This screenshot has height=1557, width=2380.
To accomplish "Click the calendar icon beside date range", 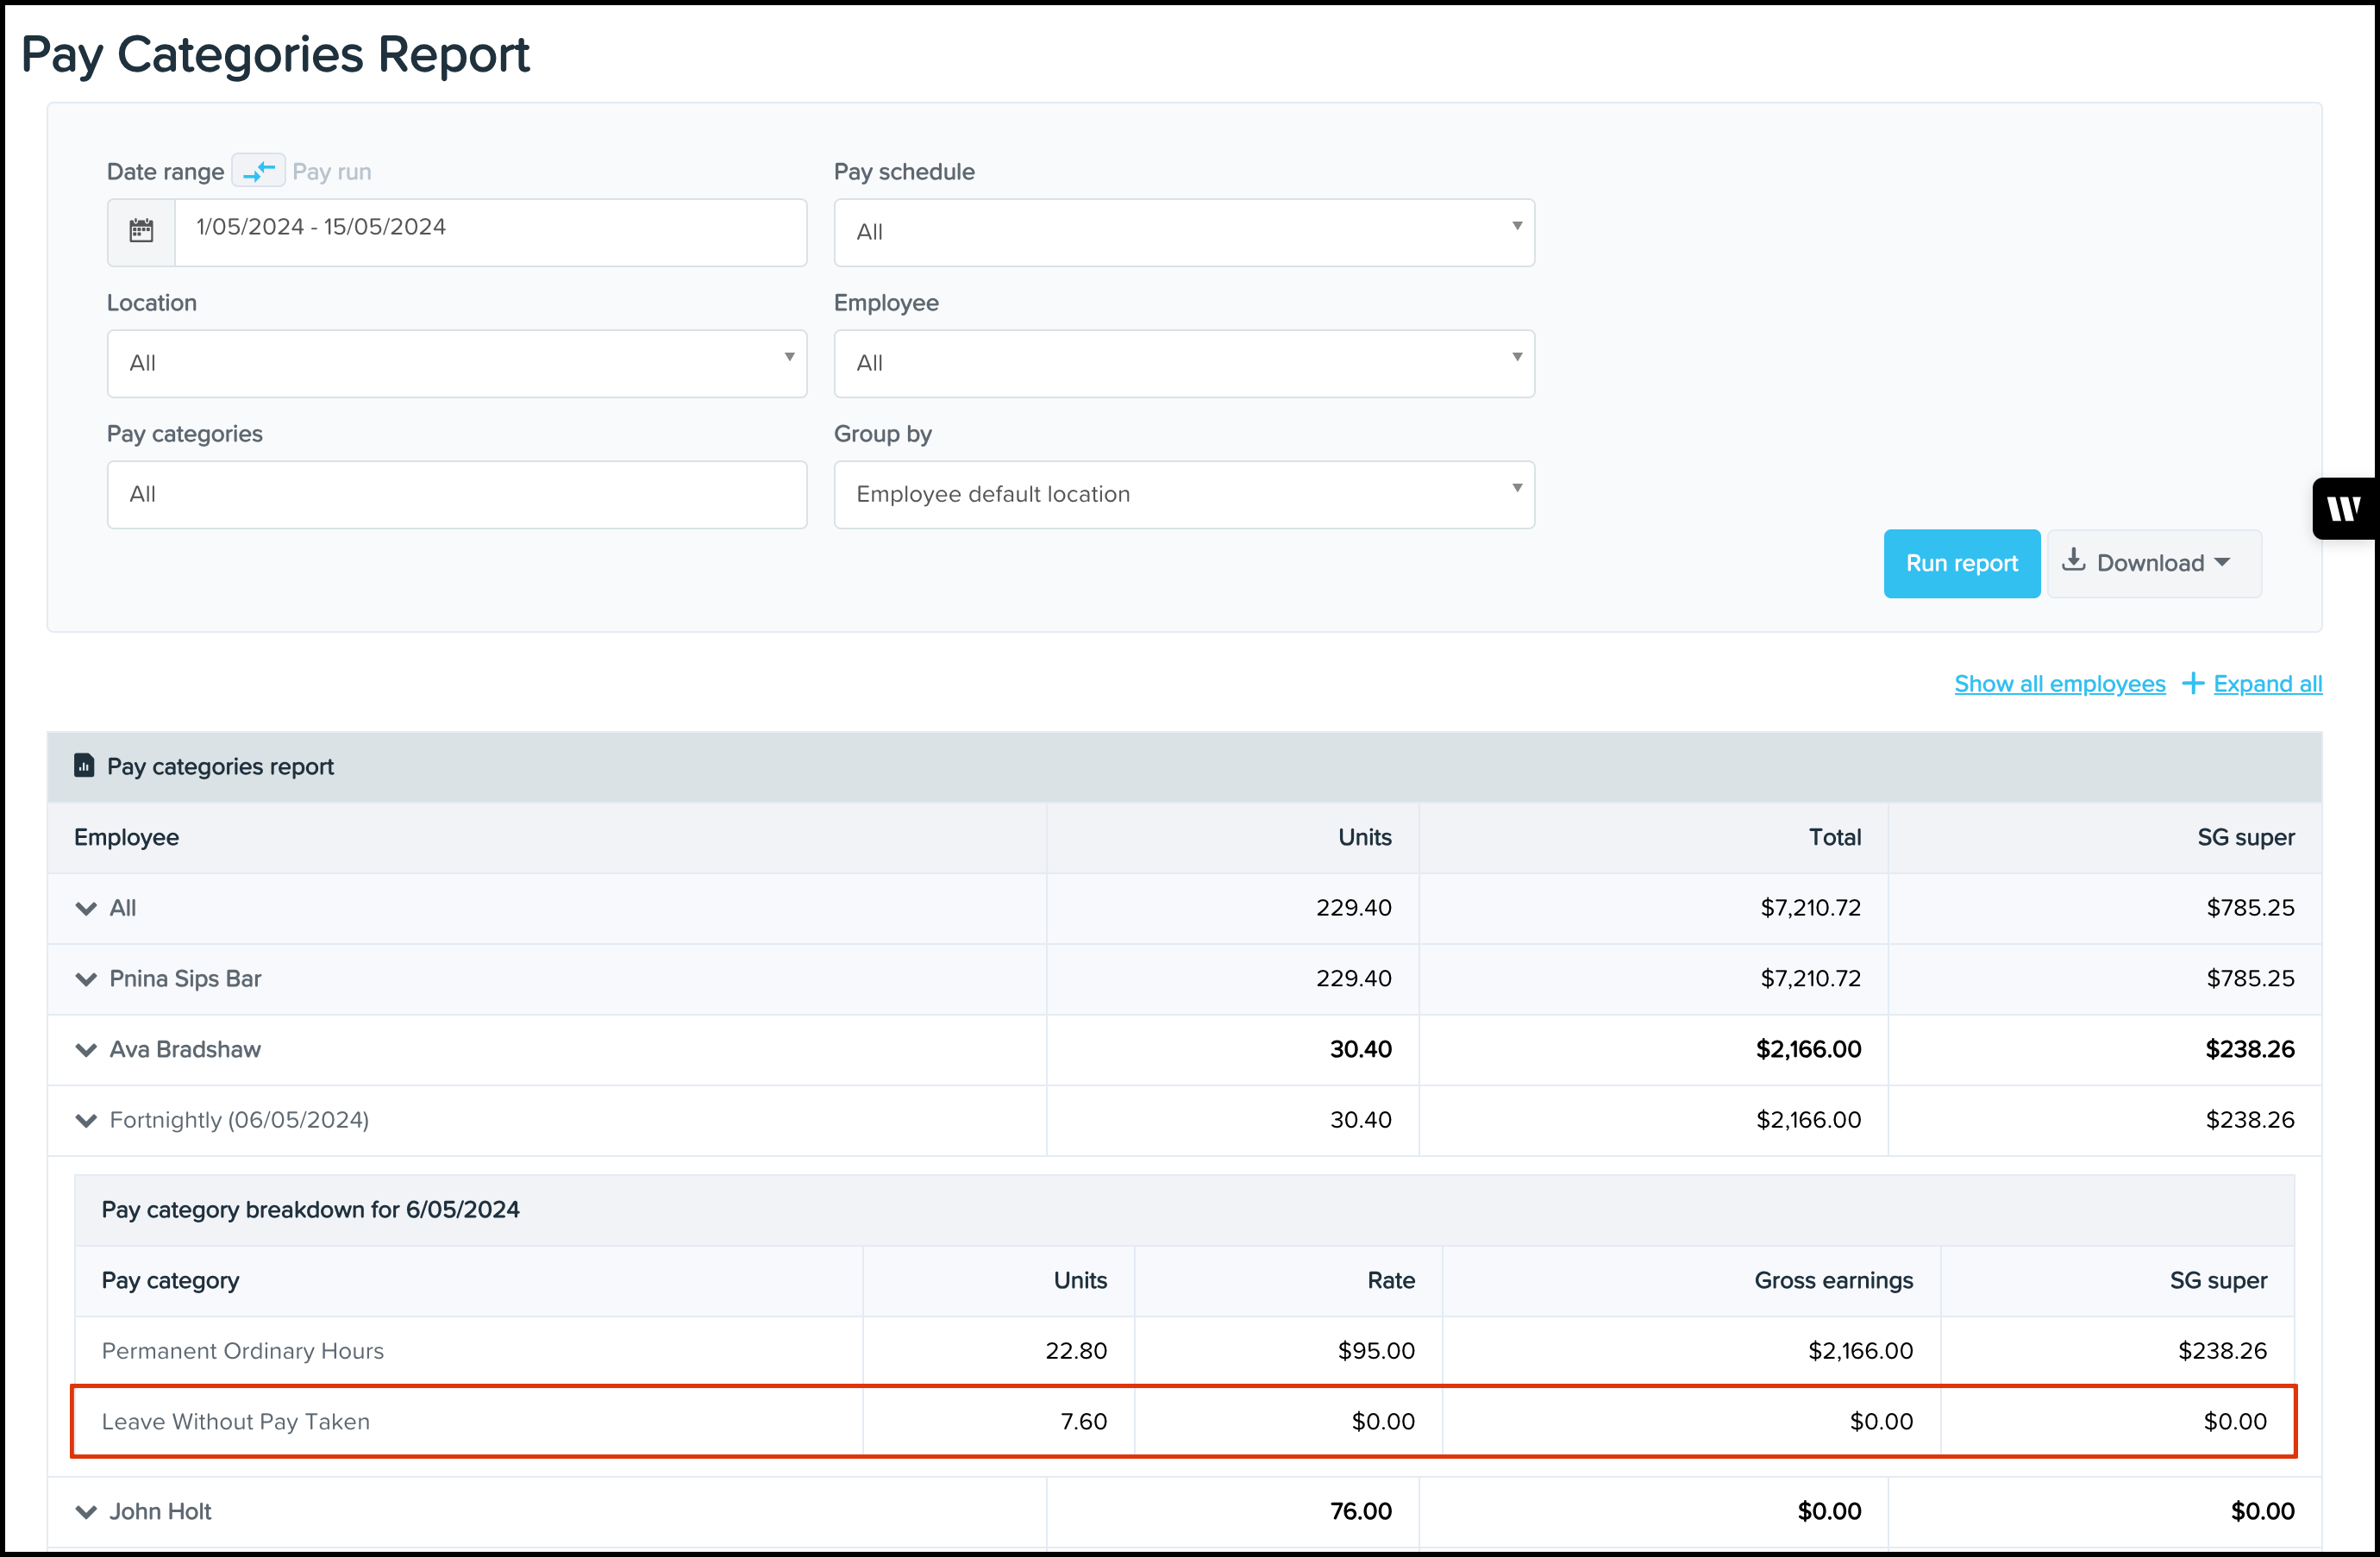I will tap(141, 231).
